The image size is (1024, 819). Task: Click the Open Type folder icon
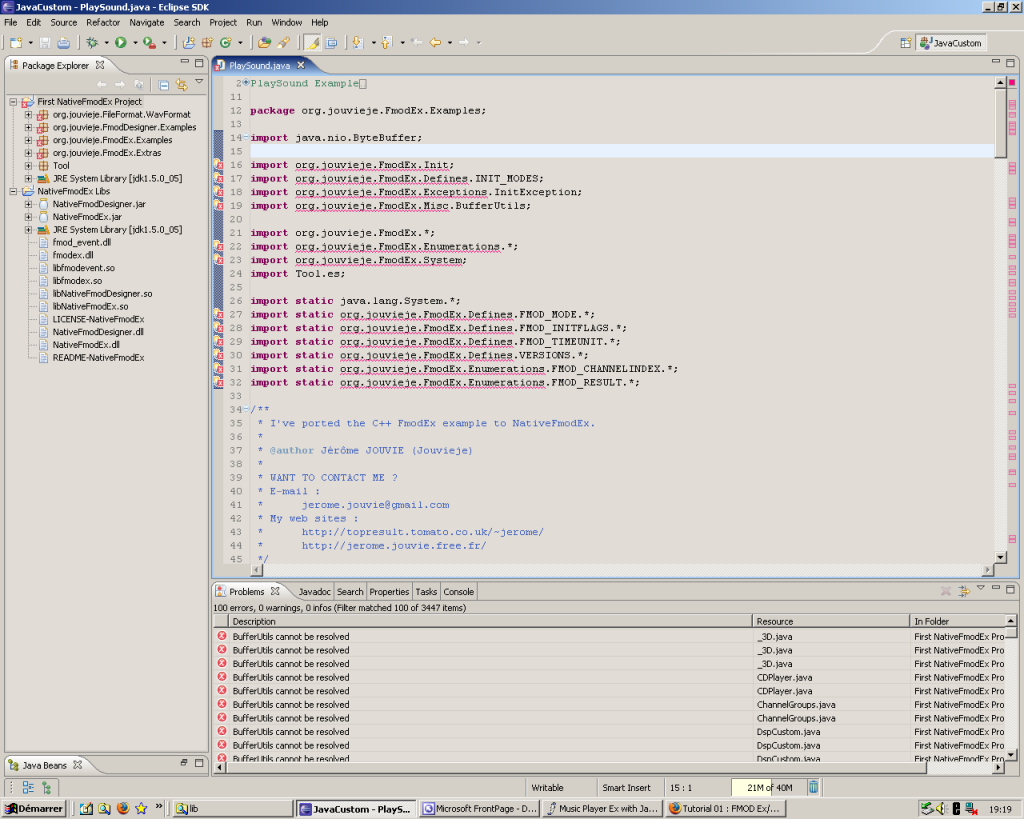click(x=264, y=43)
